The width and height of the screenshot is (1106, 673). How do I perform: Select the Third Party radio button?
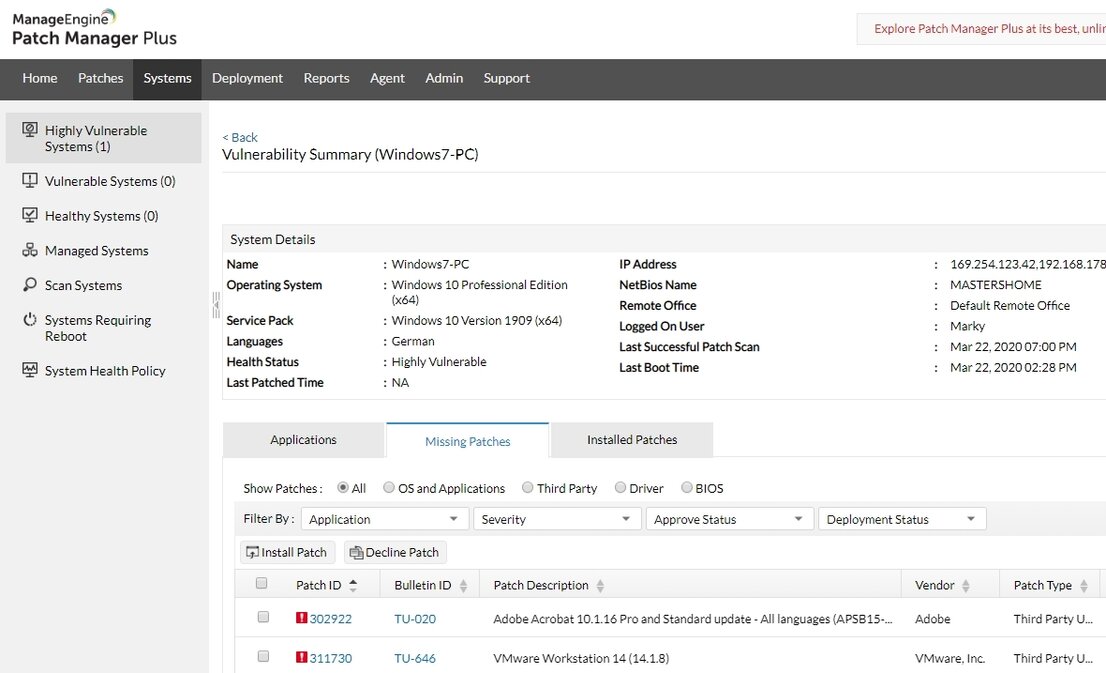click(527, 488)
